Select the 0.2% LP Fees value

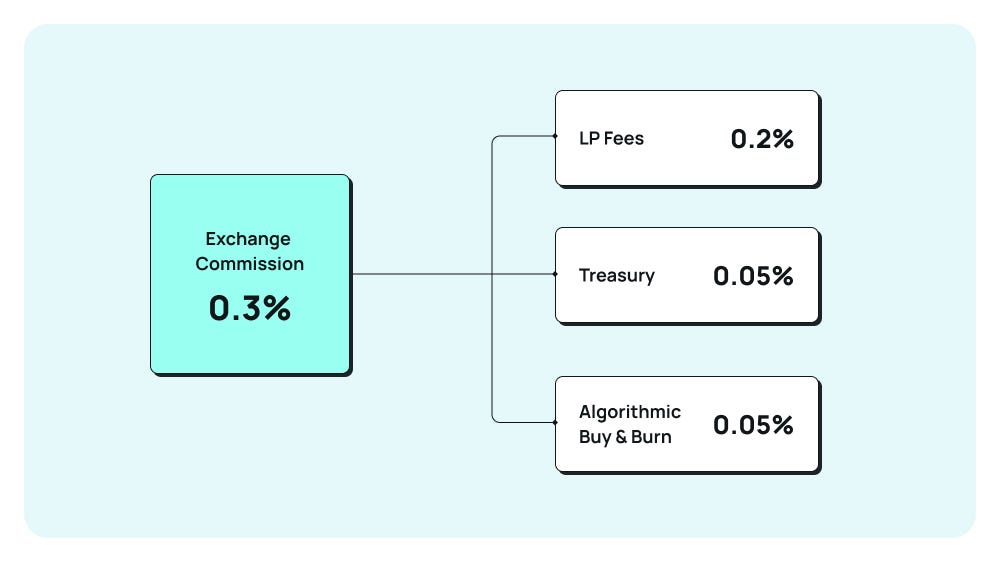[x=762, y=139]
